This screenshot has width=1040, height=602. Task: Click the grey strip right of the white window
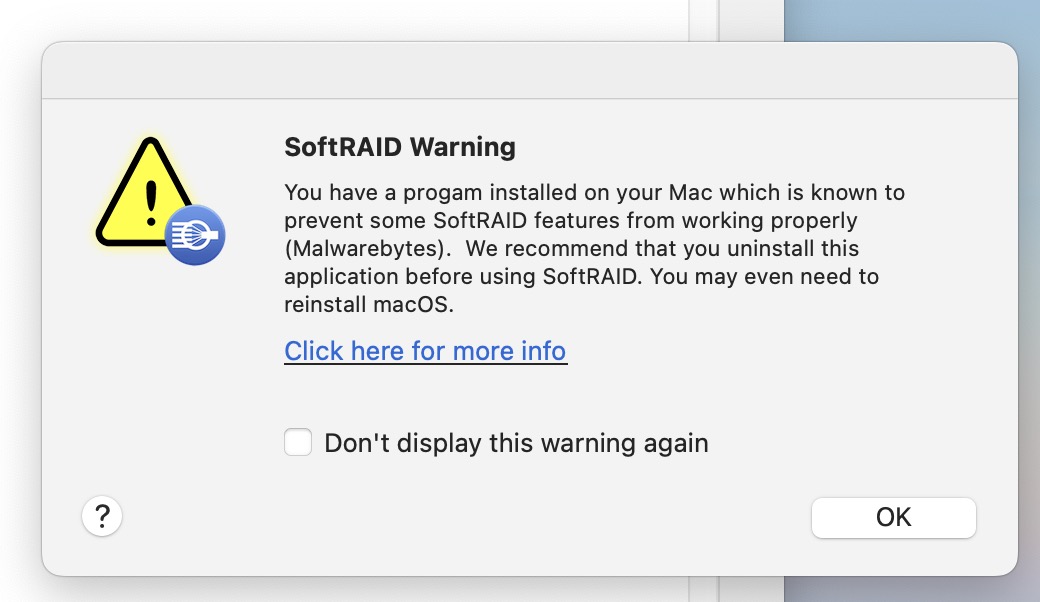(750, 18)
